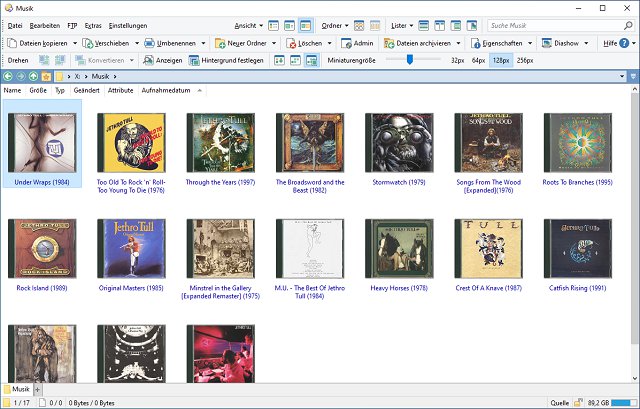Toggle the highlighted layout icon left of Miniaturengröße
Image resolution: width=640 pixels, height=409 pixels.
pyautogui.click(x=312, y=60)
